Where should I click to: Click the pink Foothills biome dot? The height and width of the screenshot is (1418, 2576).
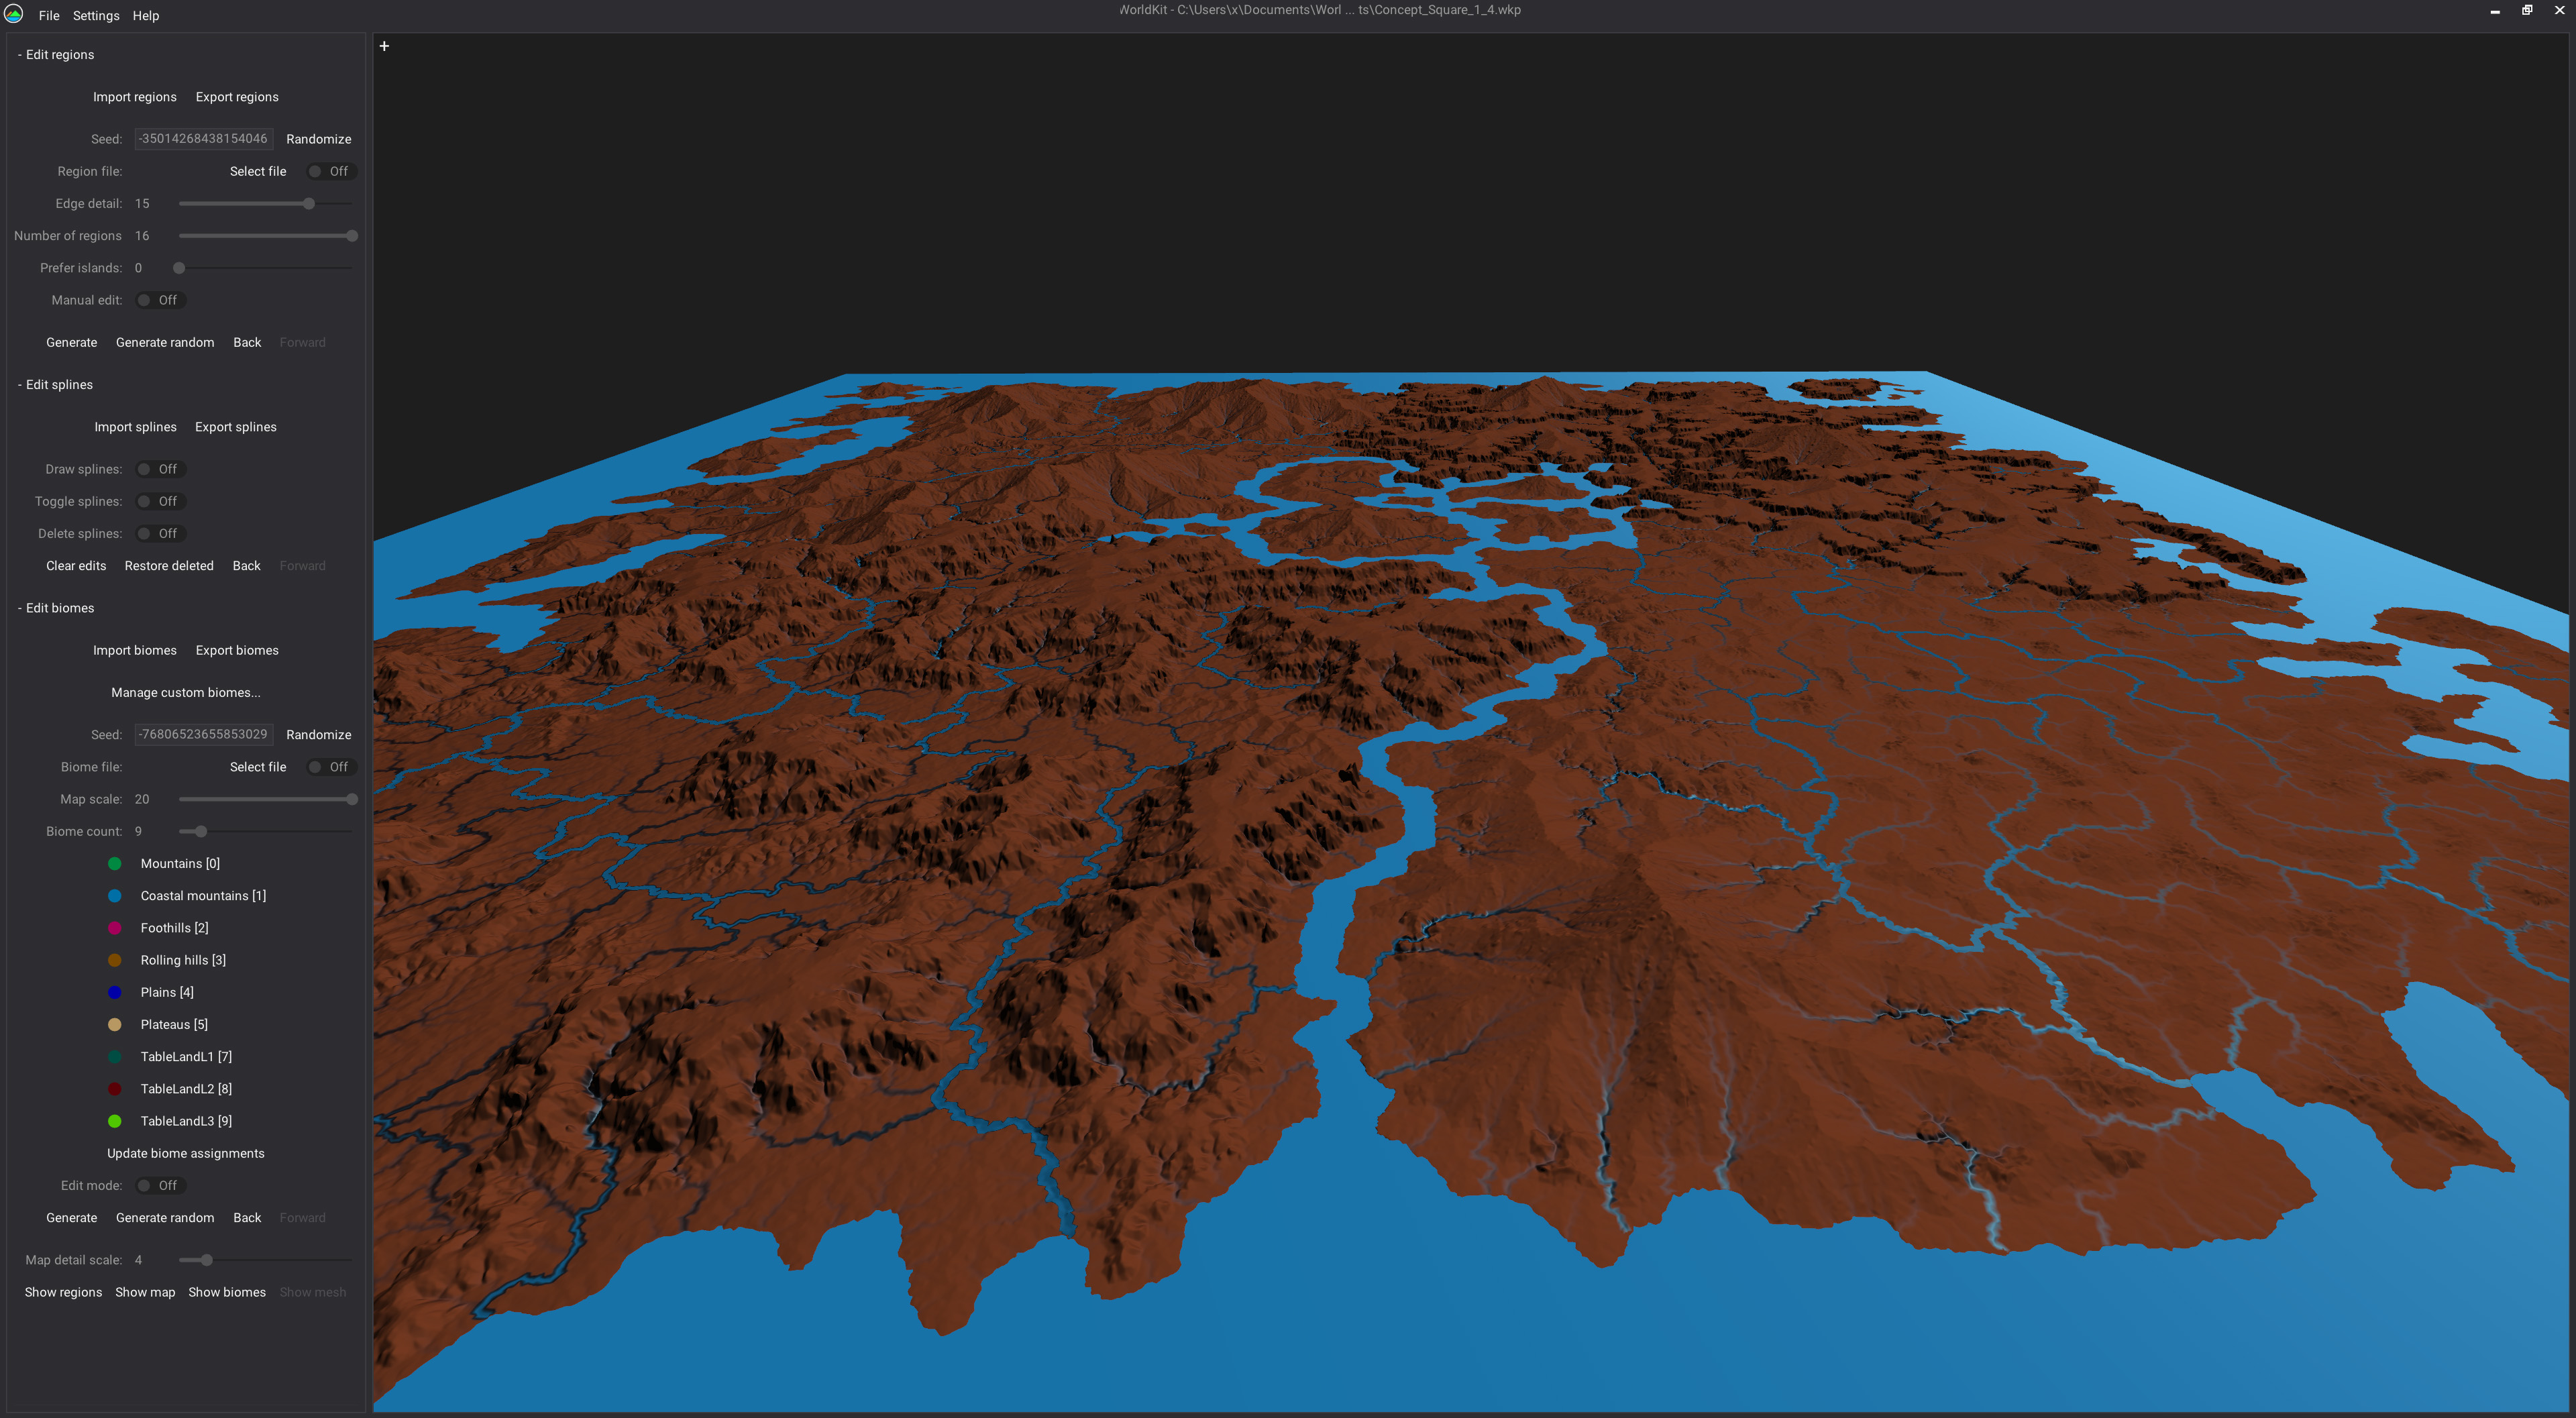[115, 928]
